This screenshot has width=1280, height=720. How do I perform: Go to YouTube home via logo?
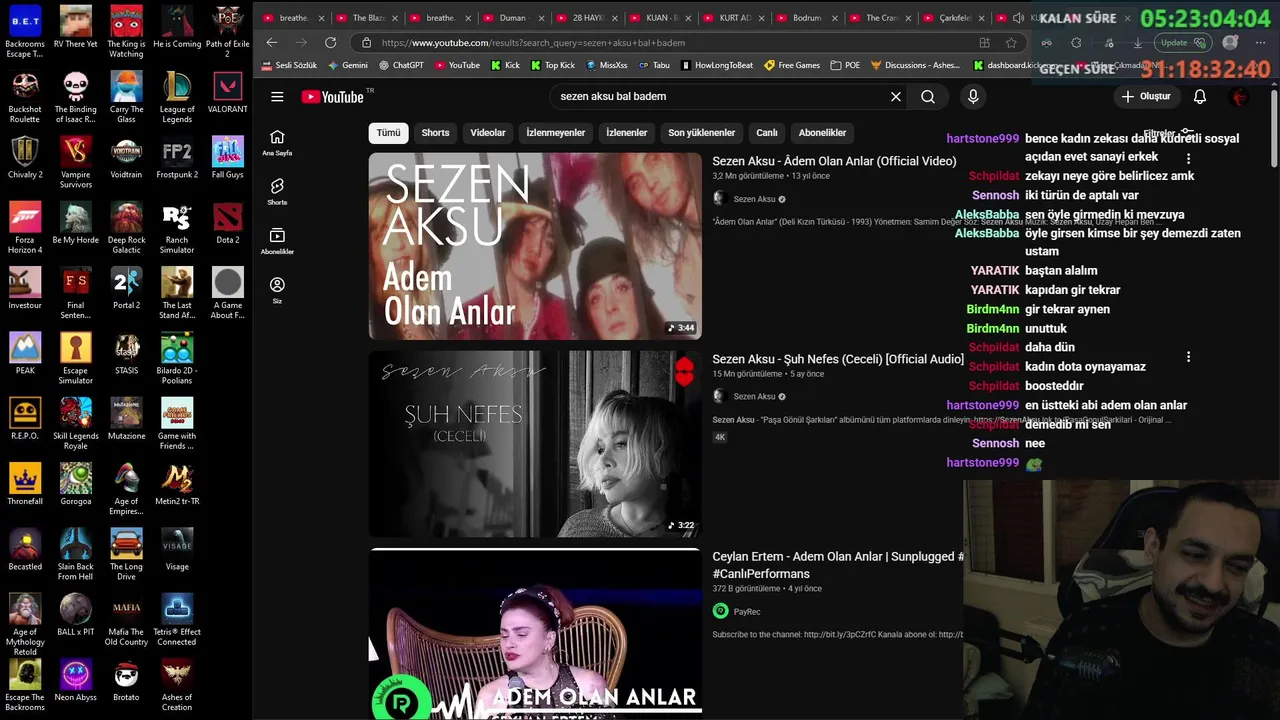[332, 97]
